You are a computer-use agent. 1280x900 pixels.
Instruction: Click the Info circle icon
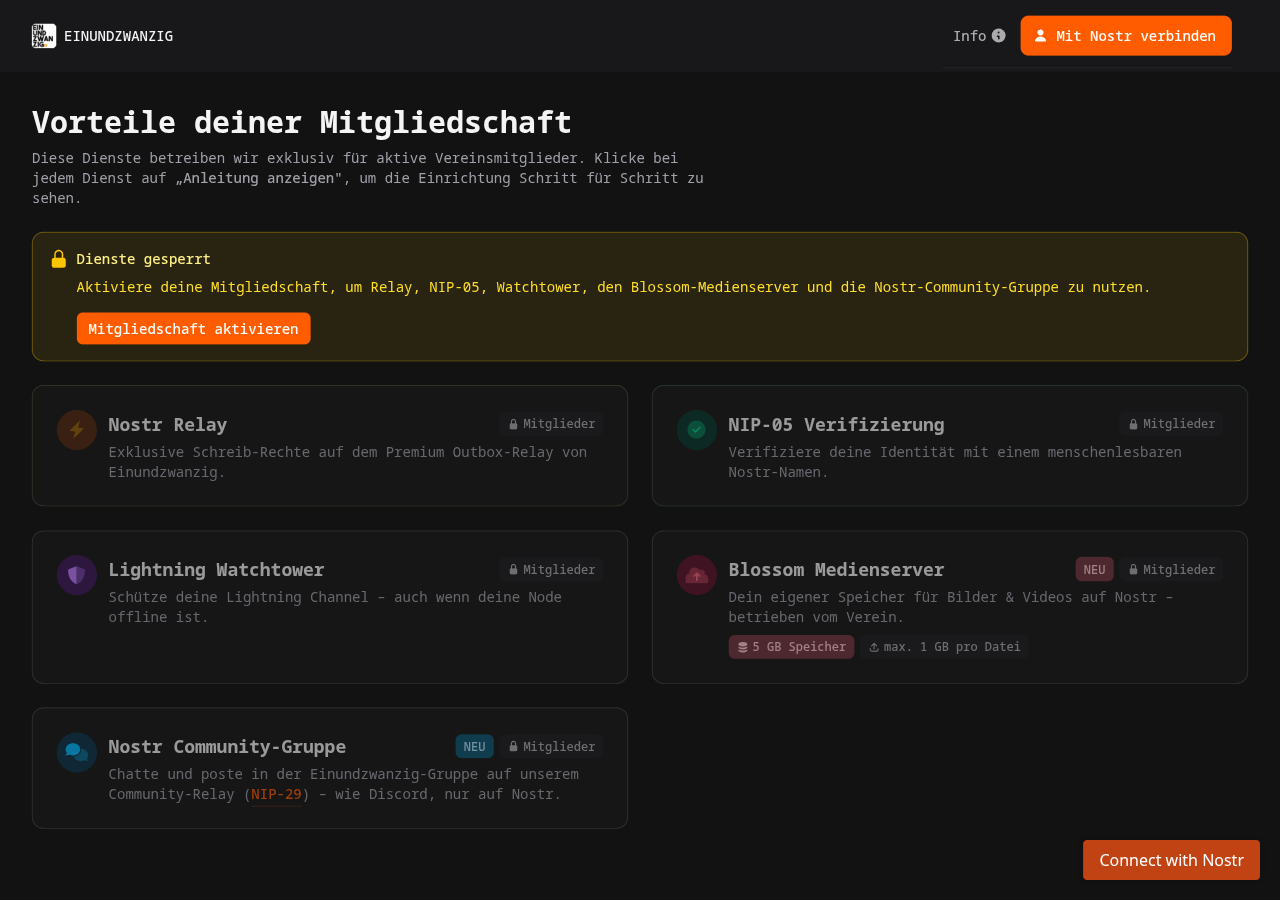click(998, 36)
